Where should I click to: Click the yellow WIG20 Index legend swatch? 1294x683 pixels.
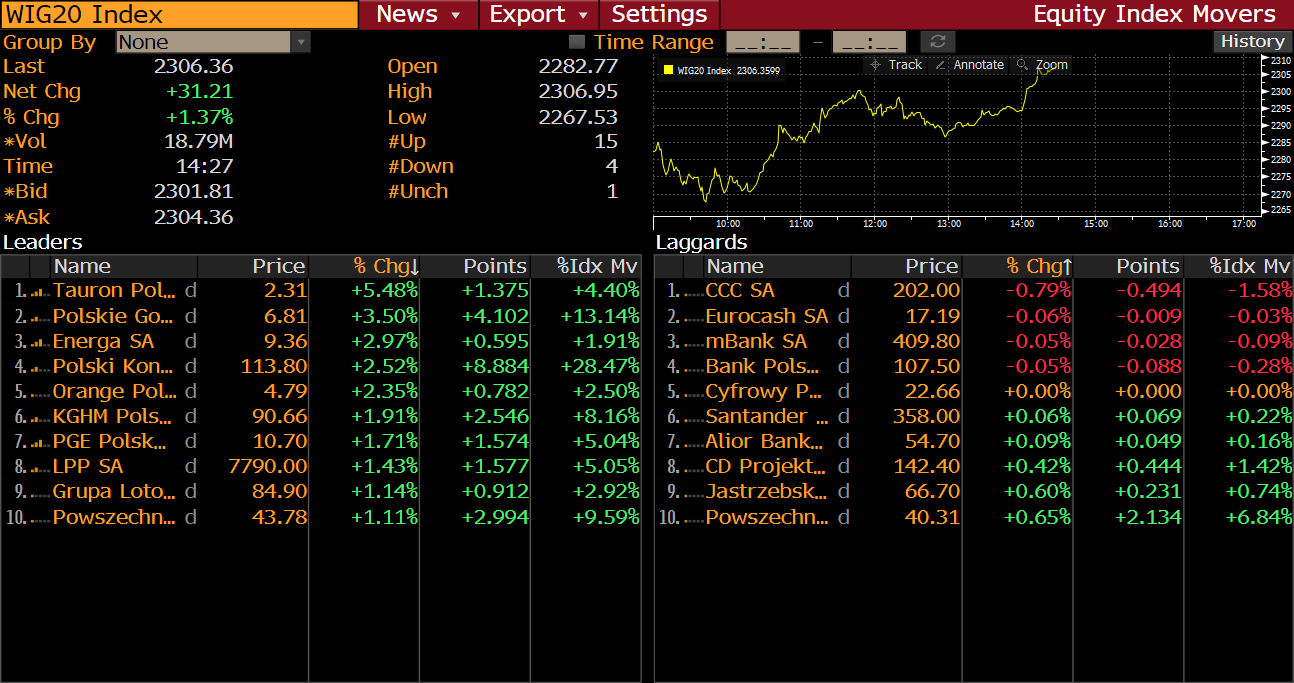[668, 70]
